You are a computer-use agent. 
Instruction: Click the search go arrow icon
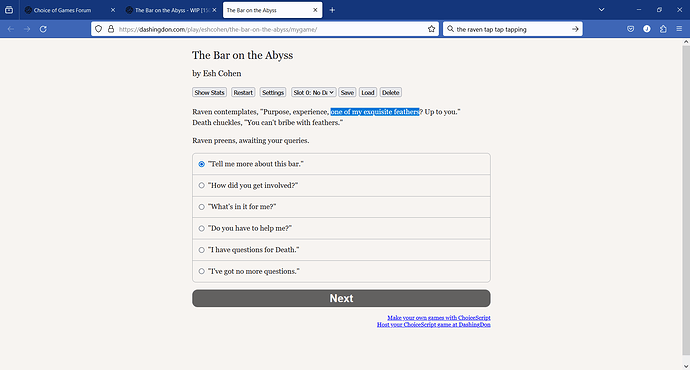575,29
